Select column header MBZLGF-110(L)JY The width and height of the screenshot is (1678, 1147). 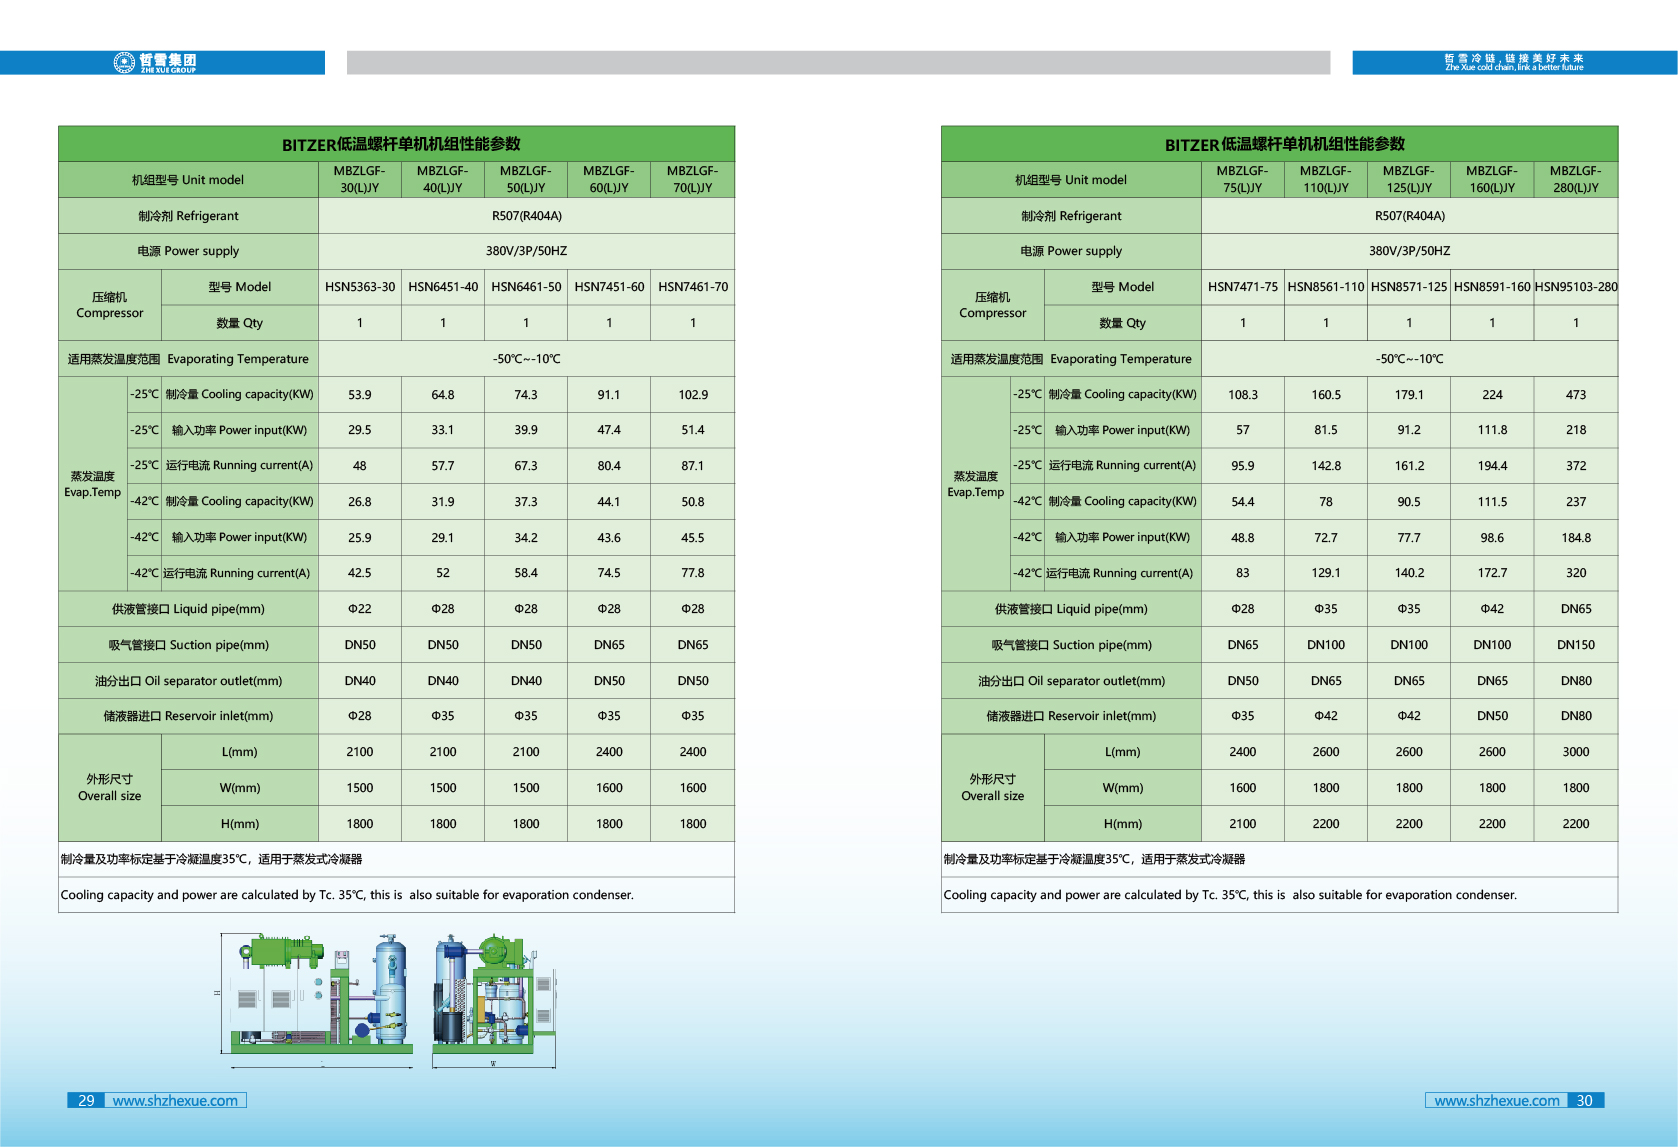tap(1326, 179)
